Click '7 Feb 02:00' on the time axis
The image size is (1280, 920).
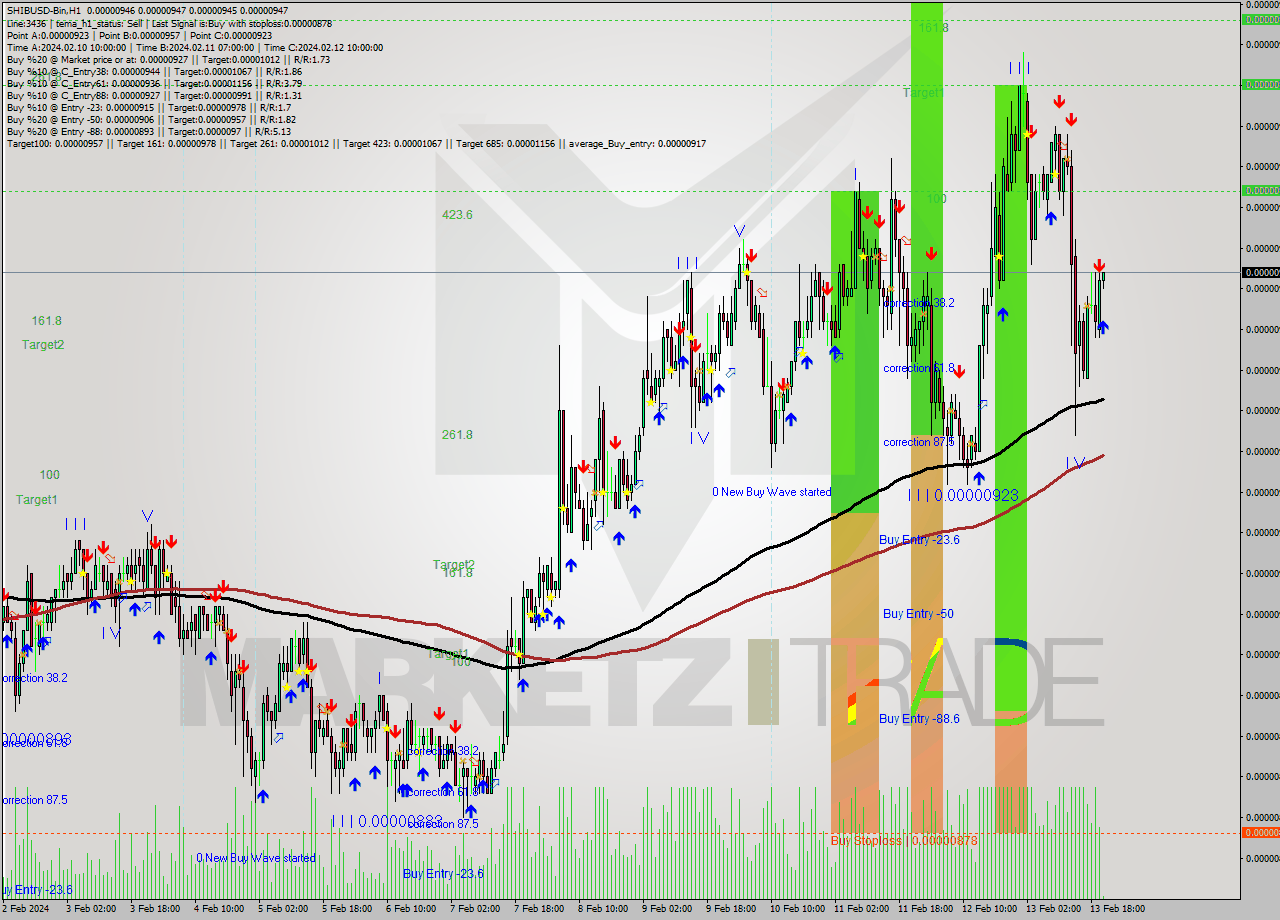coord(475,909)
